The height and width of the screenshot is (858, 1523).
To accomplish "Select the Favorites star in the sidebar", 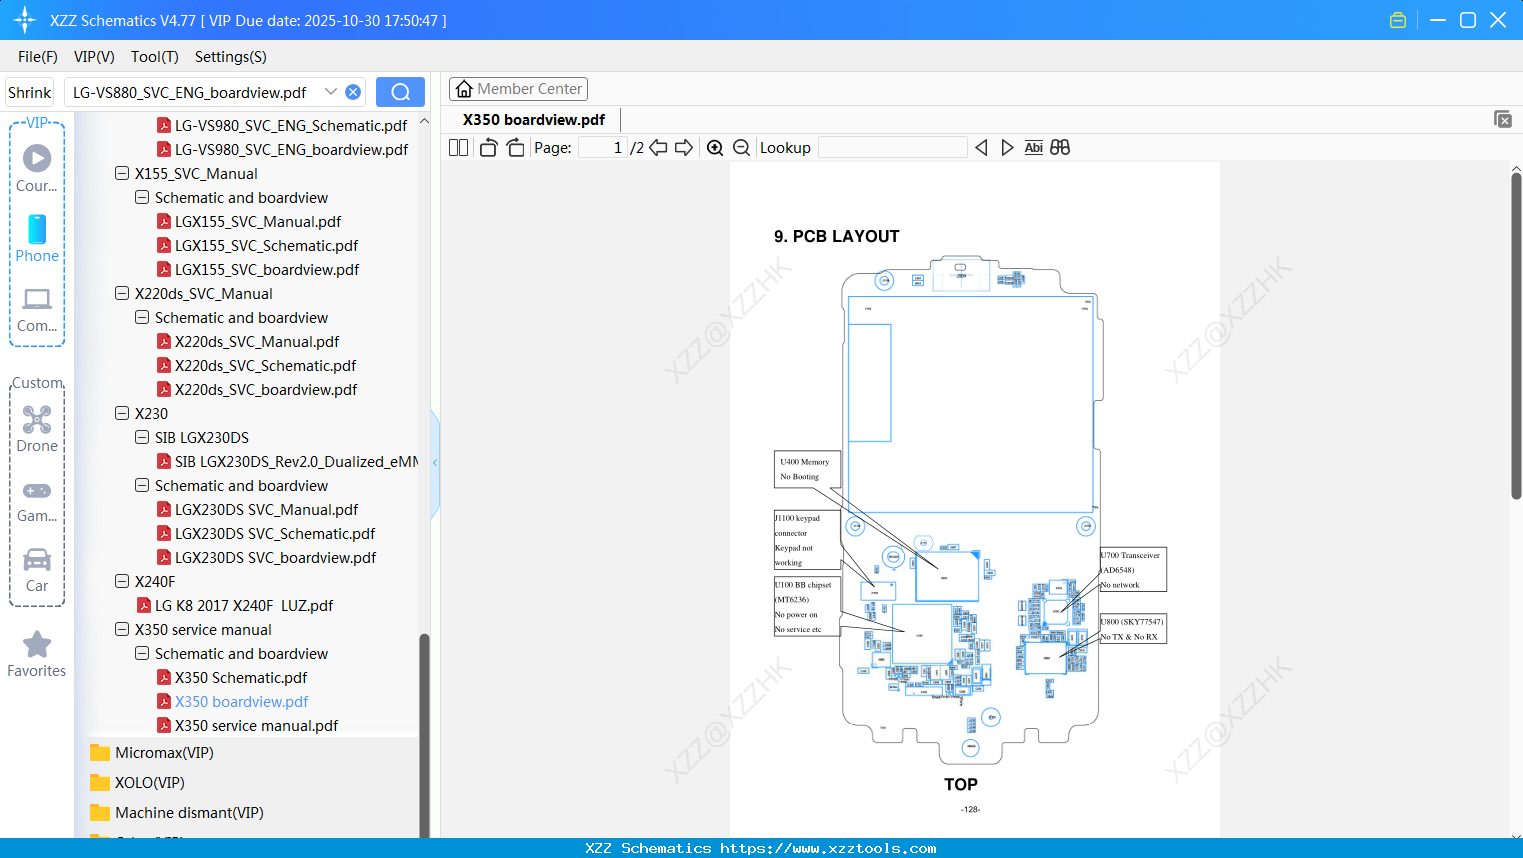I will click(x=37, y=645).
